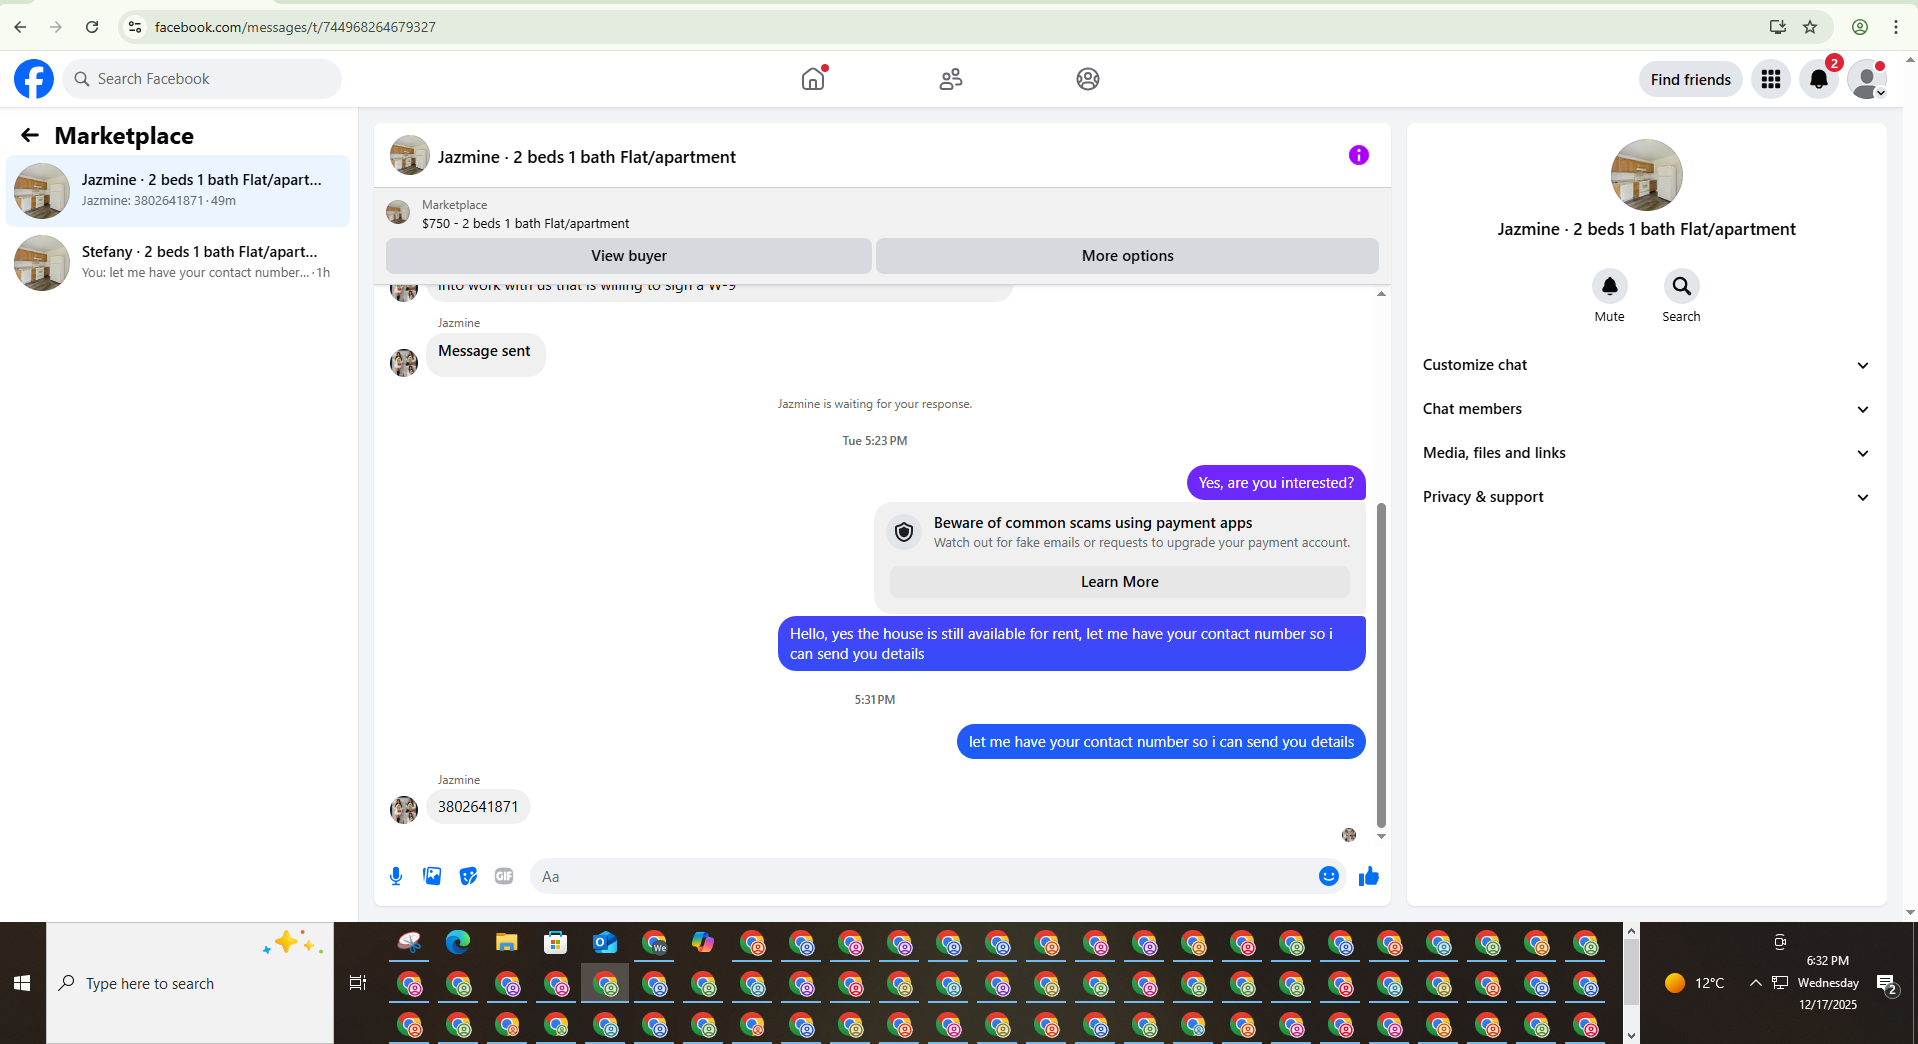Screen dimensions: 1918x1044
Task: Open the Friends icon in top navigation
Action: (950, 79)
